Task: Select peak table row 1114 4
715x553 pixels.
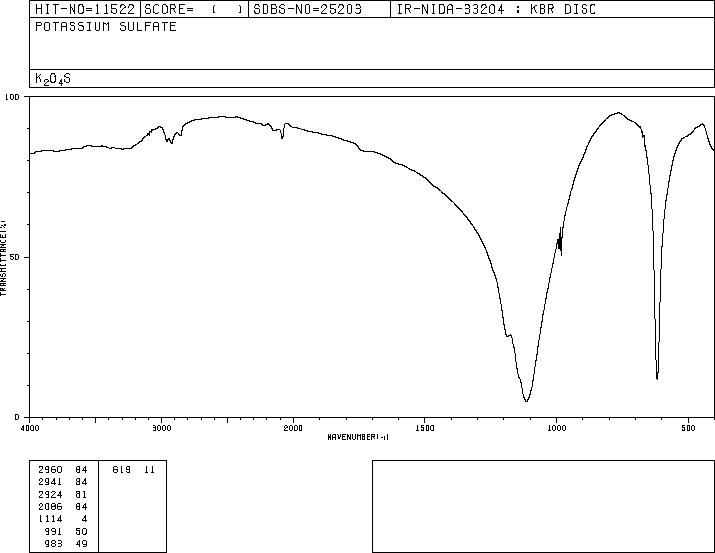Action: (x=63, y=519)
